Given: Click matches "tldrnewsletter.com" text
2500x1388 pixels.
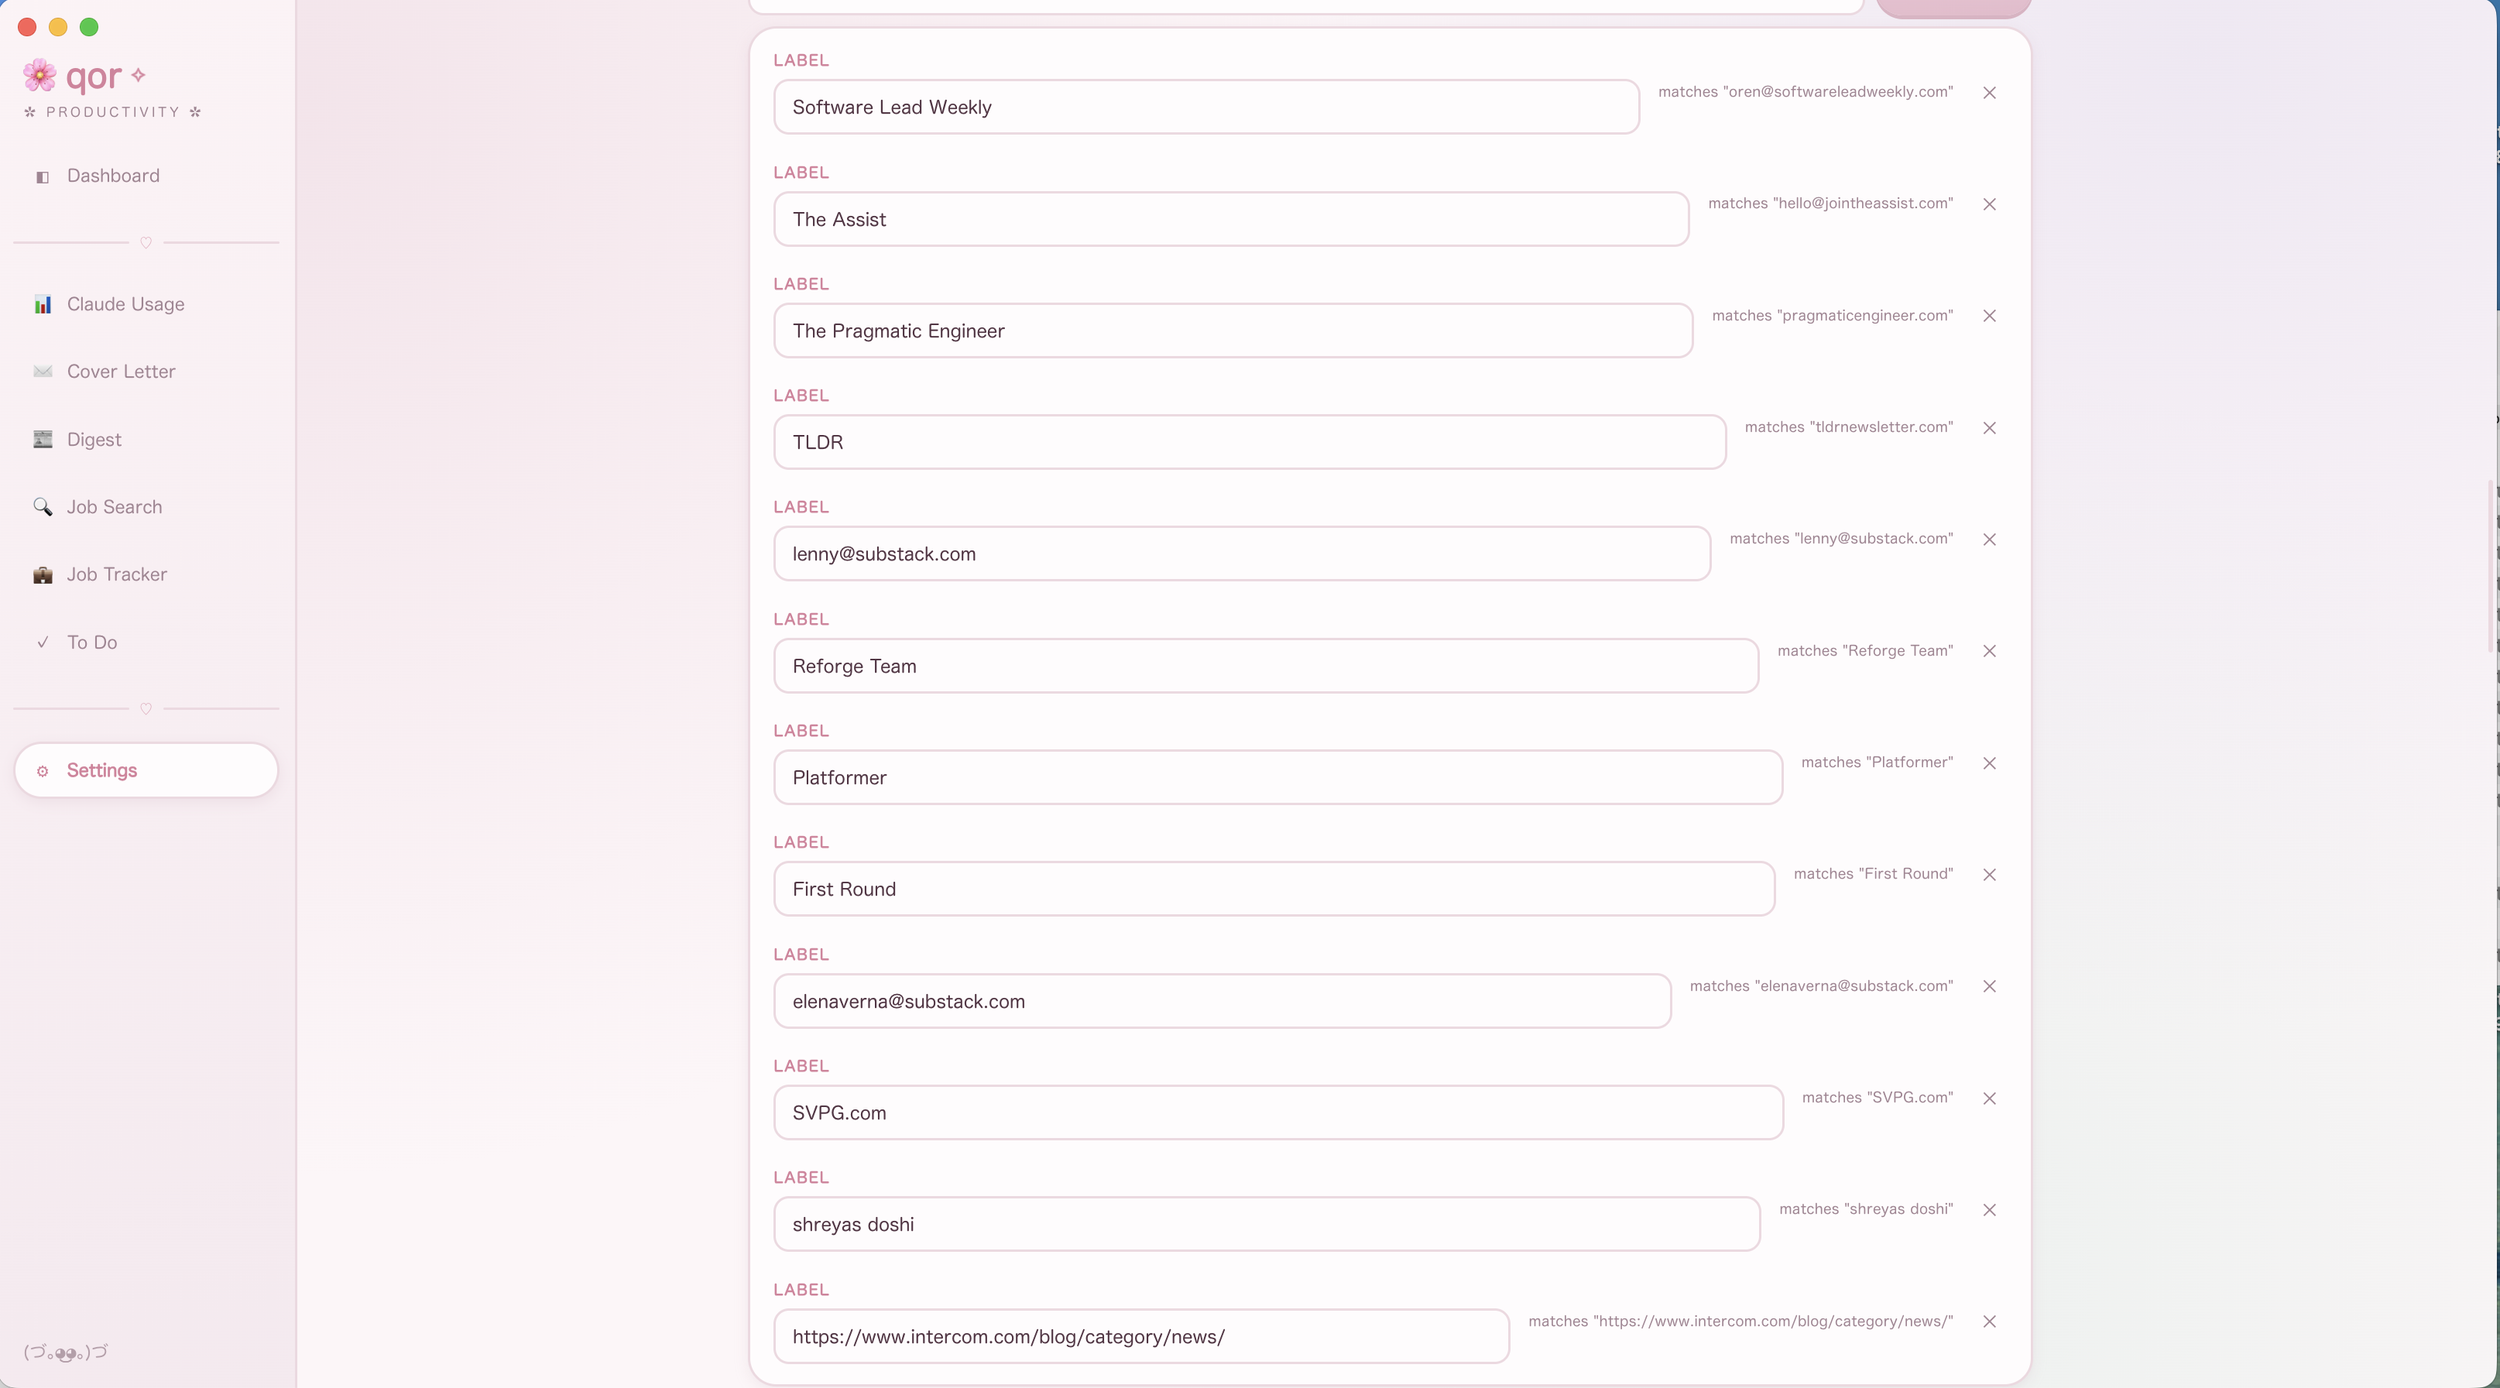Looking at the screenshot, I should pyautogui.click(x=1848, y=427).
